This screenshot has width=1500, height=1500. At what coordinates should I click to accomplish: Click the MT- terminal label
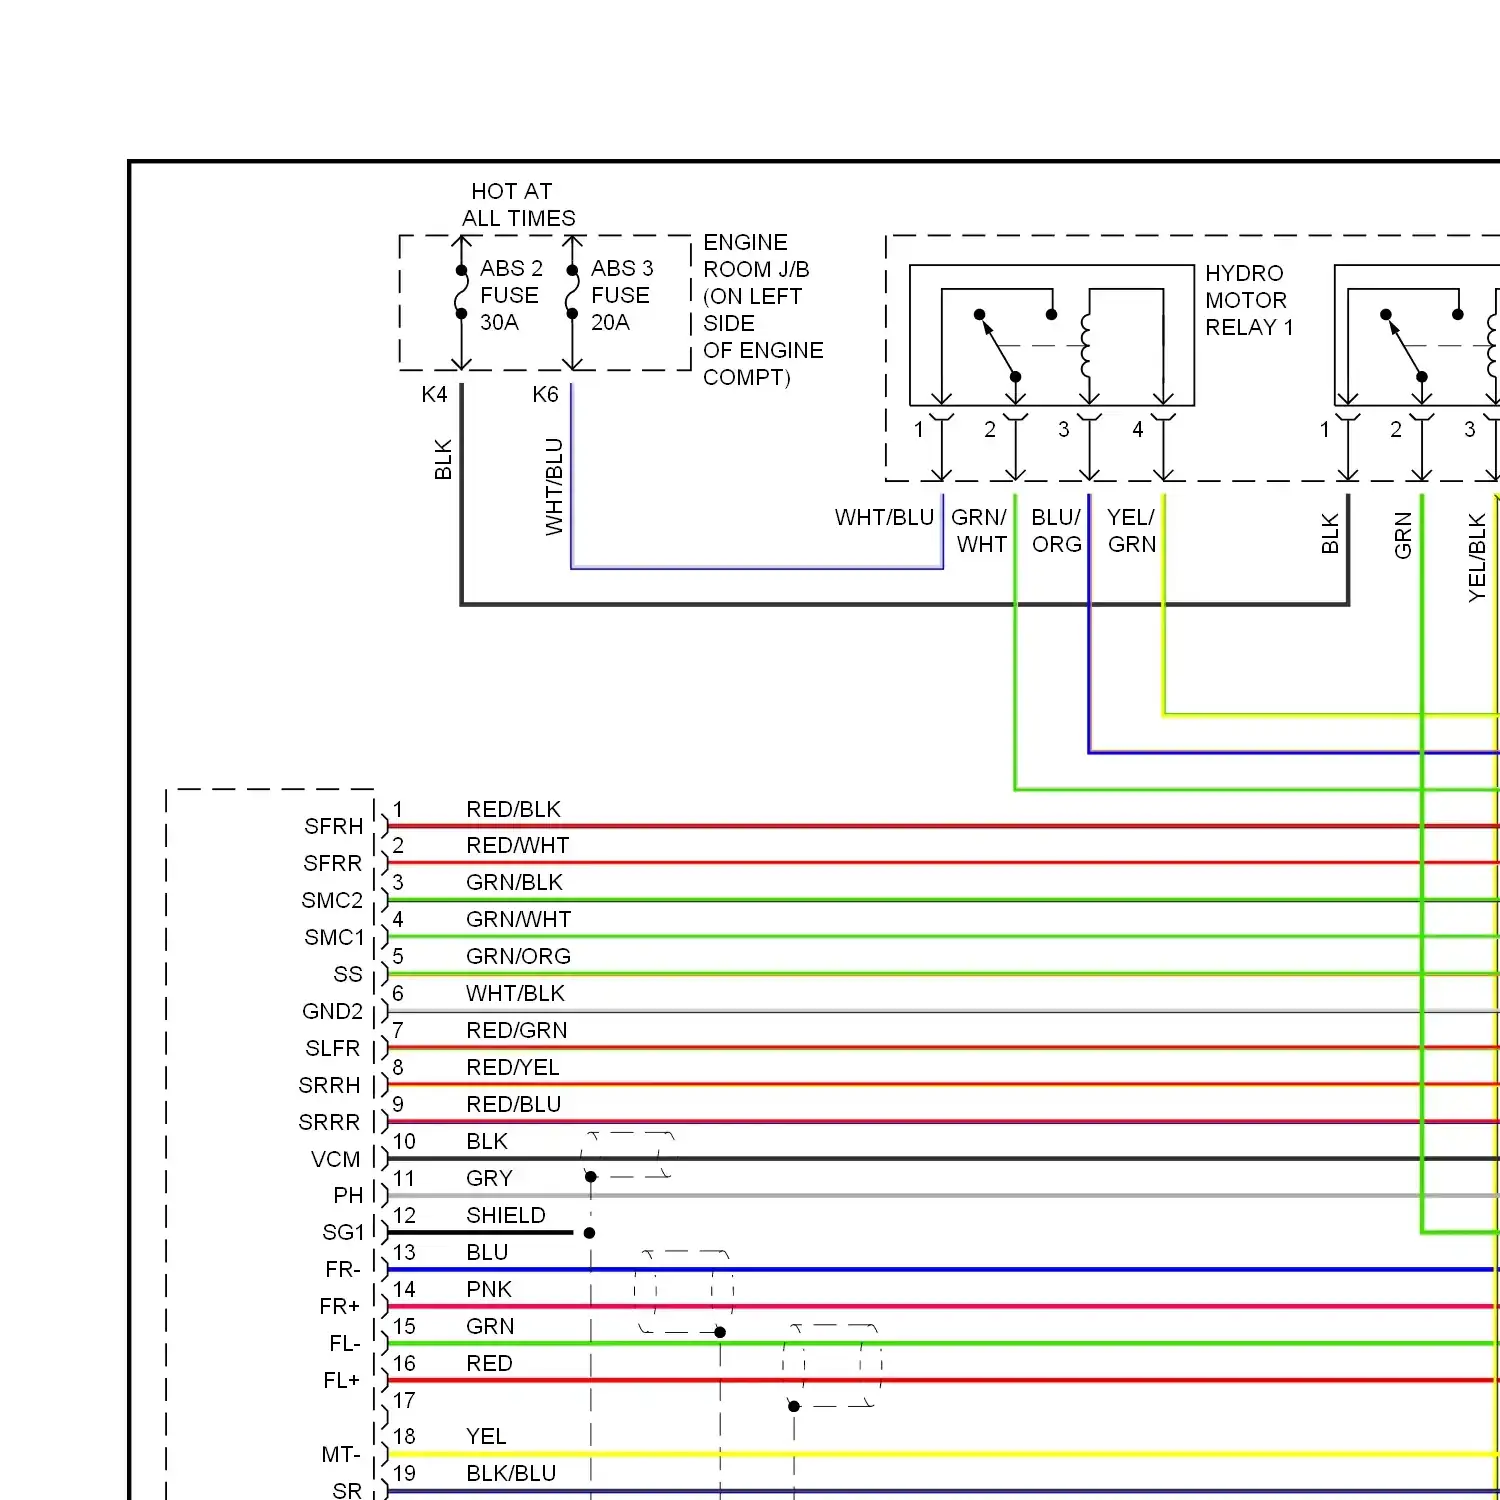pos(341,1454)
